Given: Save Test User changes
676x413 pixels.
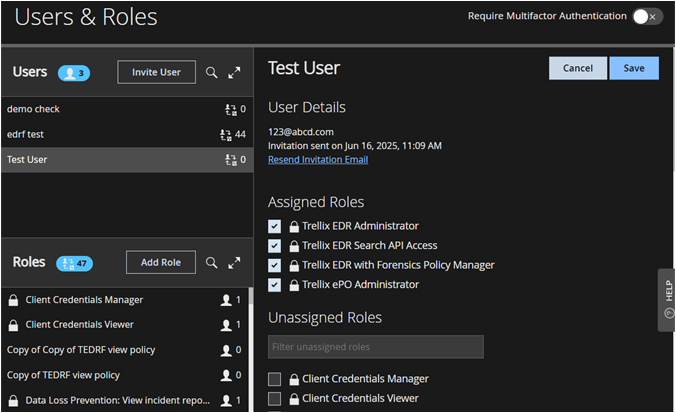Looking at the screenshot, I should [x=634, y=68].
